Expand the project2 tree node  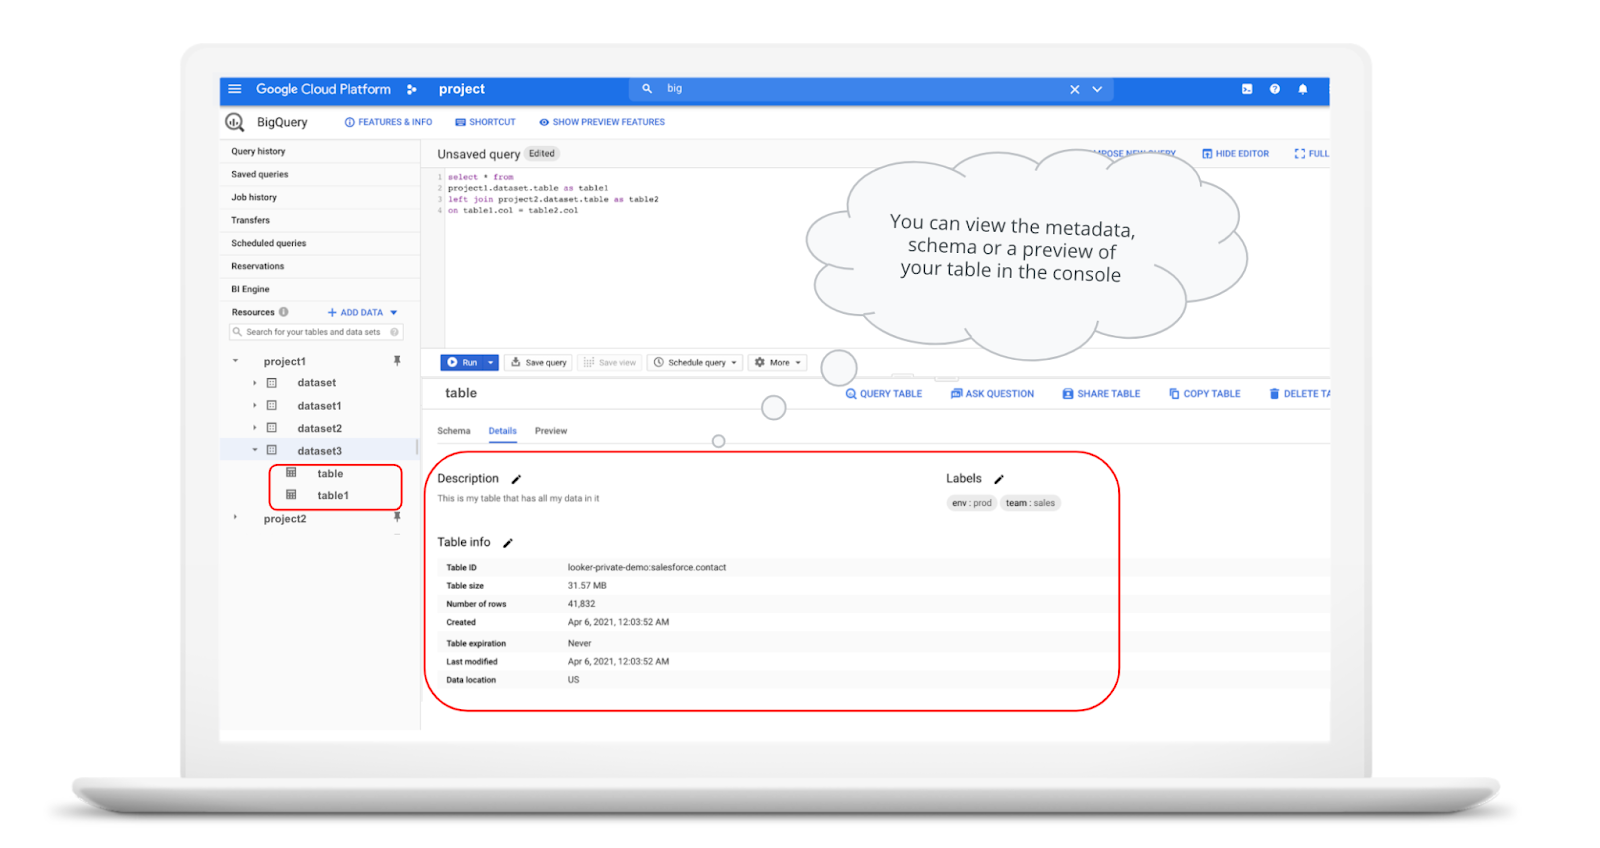(236, 518)
